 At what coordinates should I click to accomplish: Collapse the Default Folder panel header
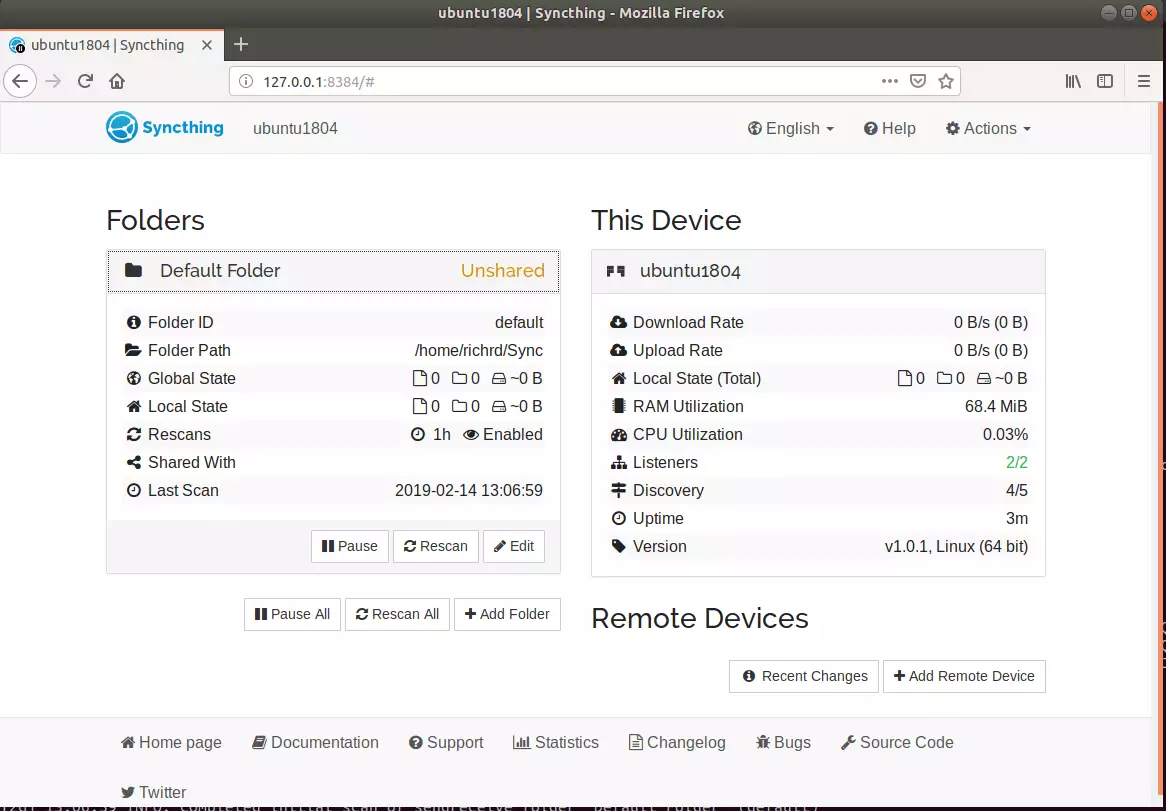333,271
